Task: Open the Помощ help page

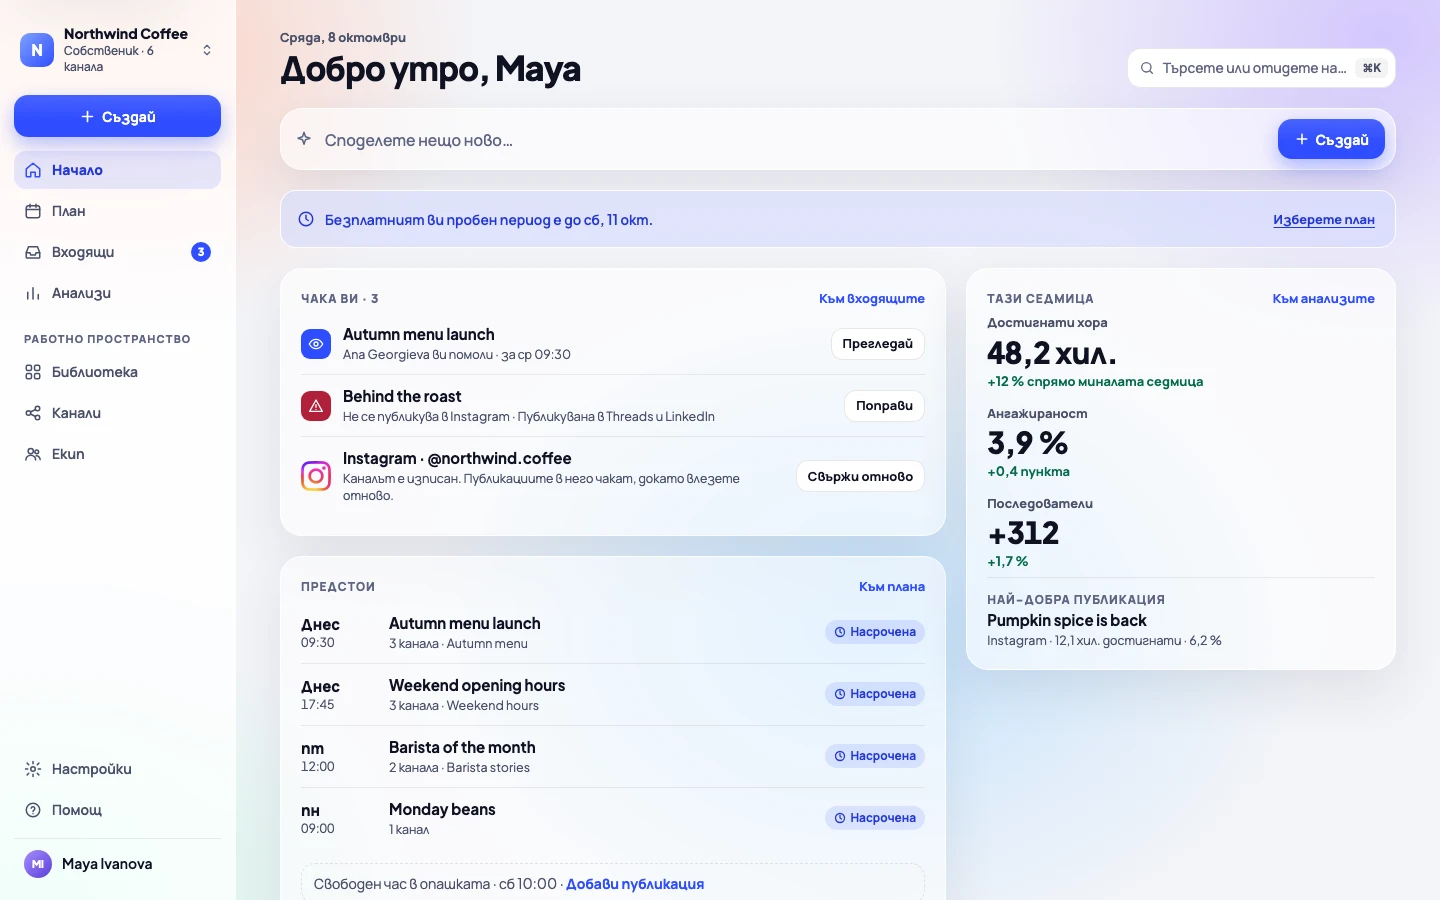Action: (x=117, y=810)
